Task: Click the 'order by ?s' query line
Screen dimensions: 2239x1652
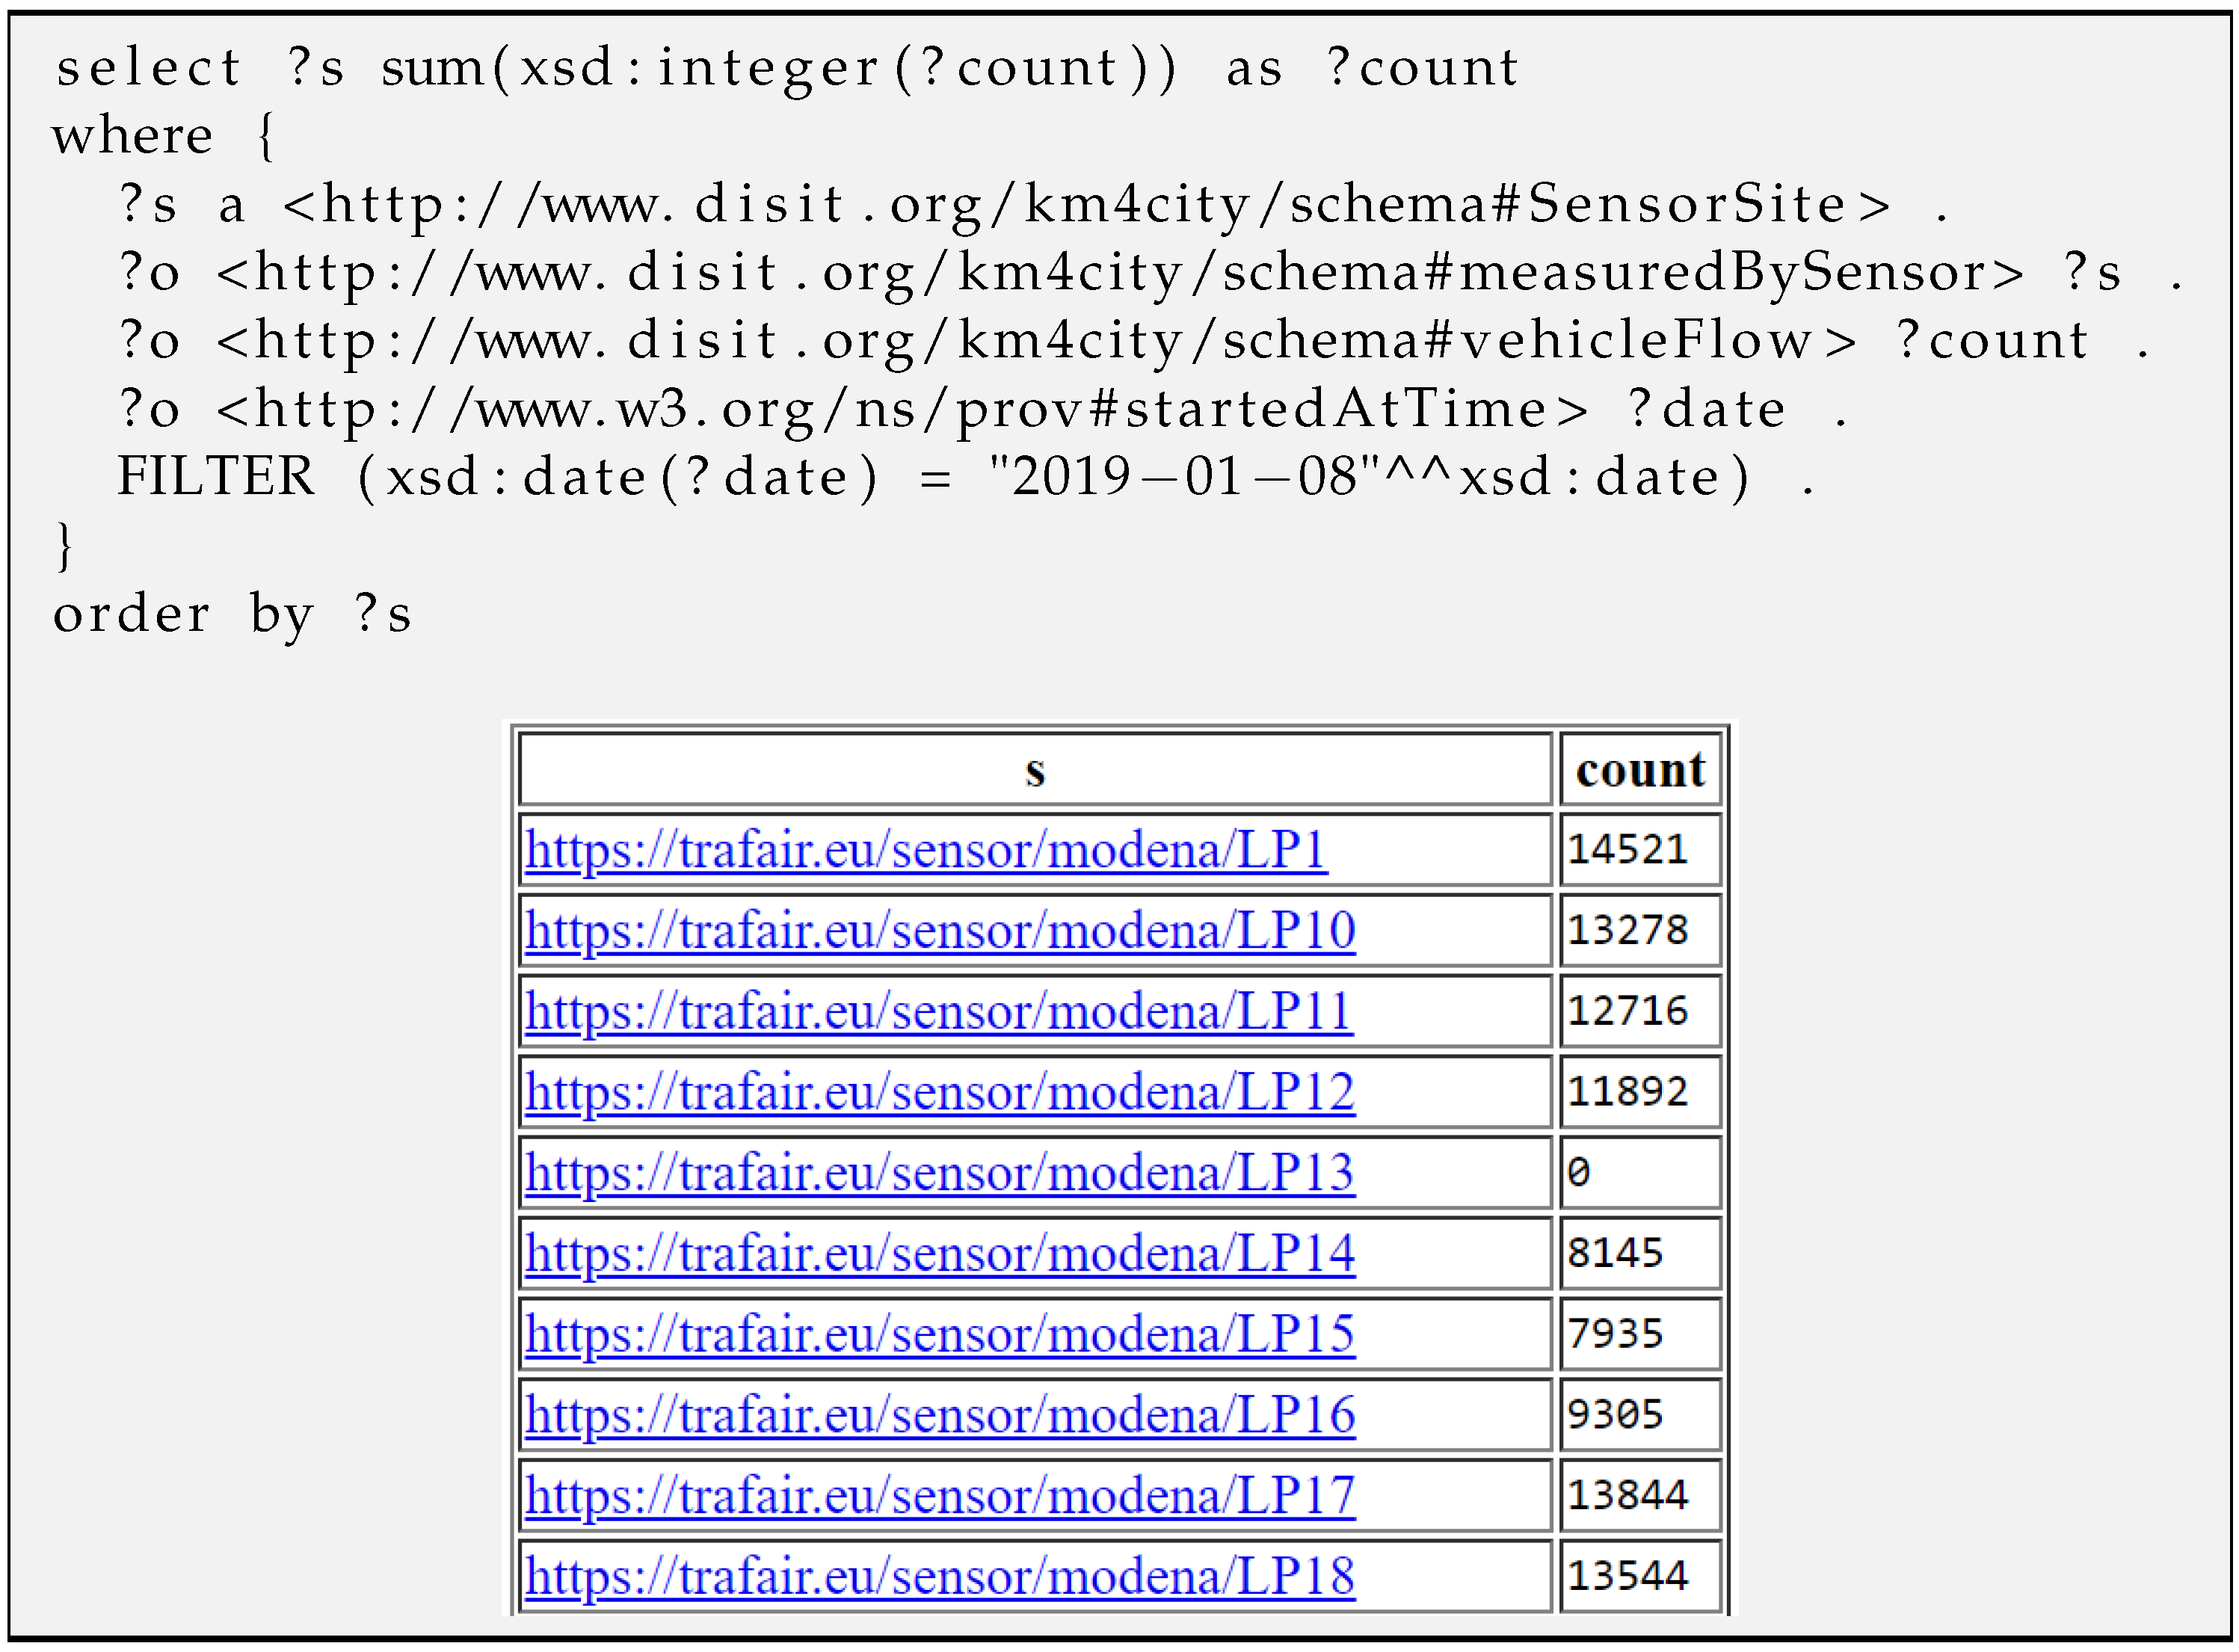Action: (x=232, y=615)
